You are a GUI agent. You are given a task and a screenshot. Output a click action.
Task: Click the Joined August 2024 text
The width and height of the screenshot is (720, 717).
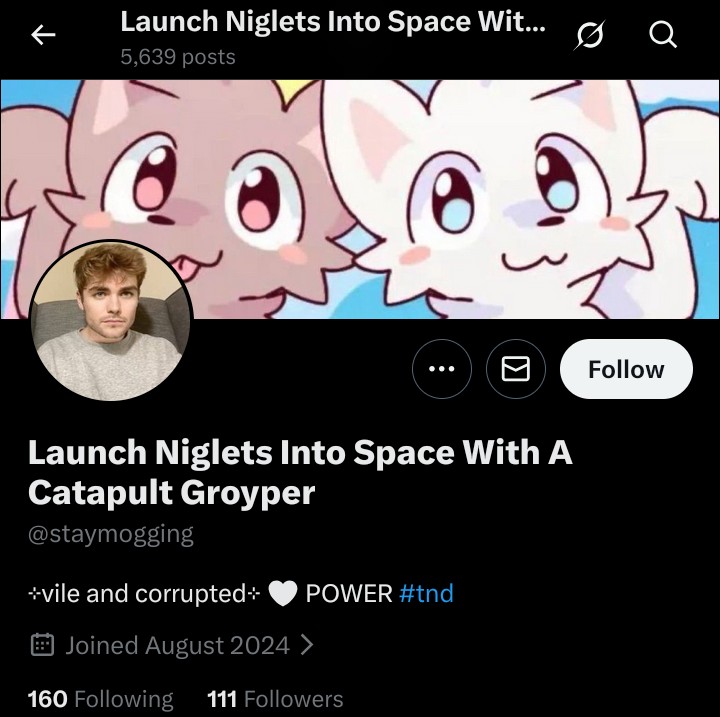(x=177, y=645)
